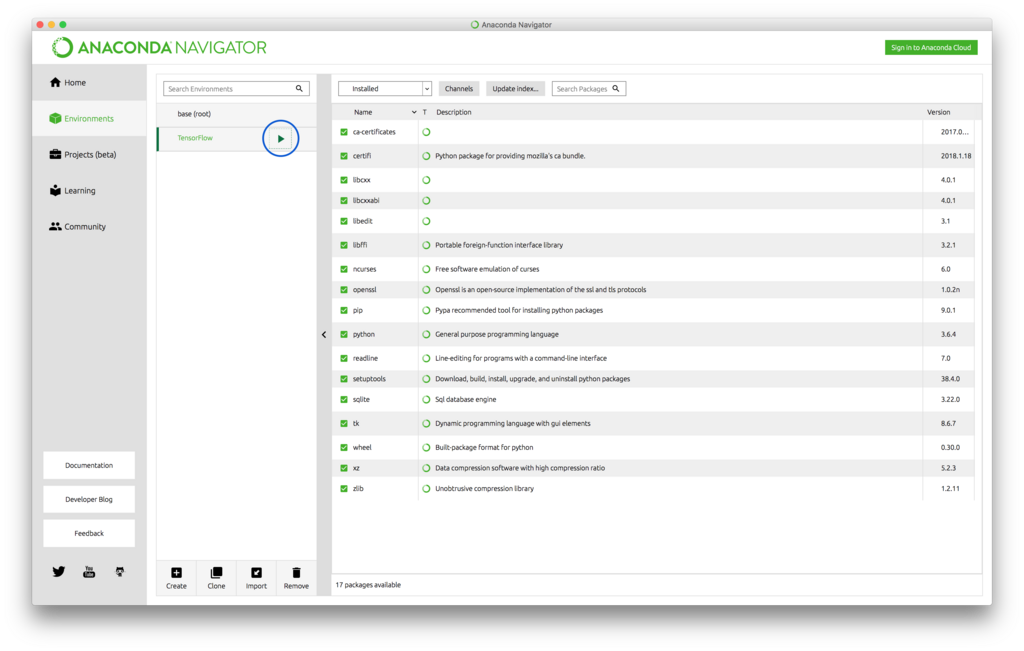Click the type icon for pip
The height and width of the screenshot is (651, 1024).
426,311
